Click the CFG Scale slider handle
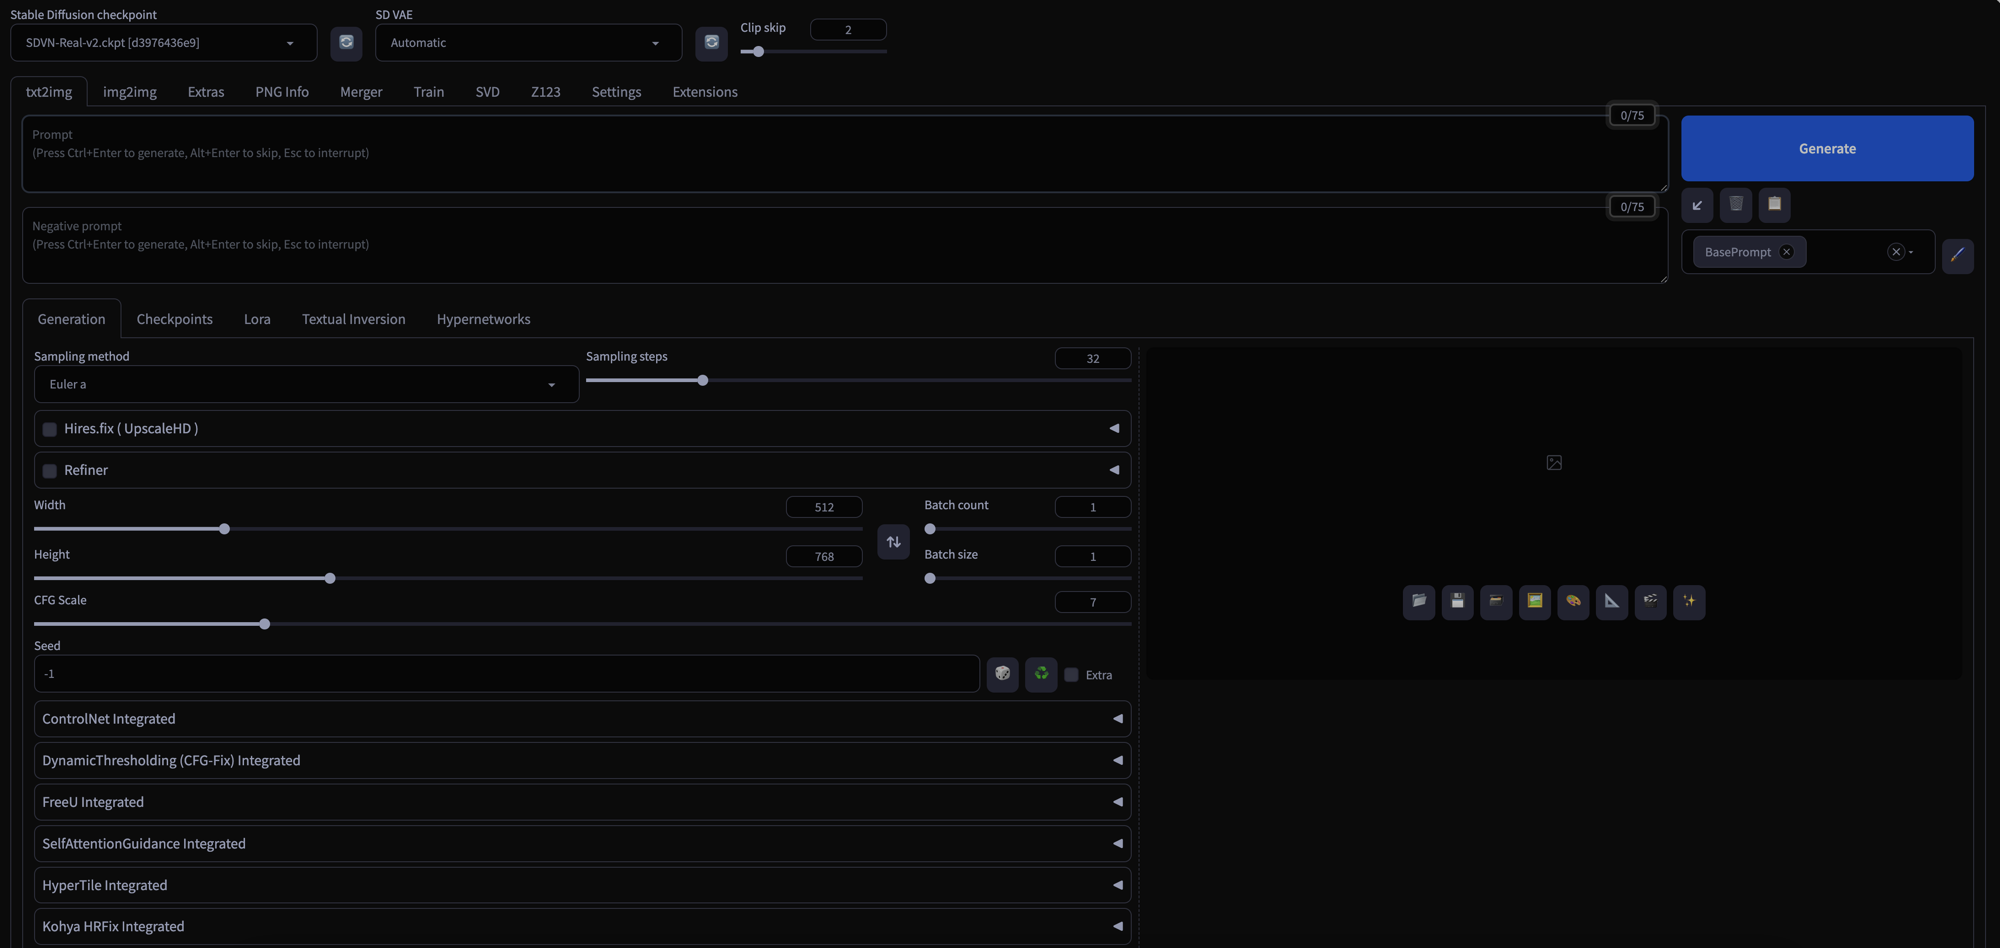 [265, 624]
